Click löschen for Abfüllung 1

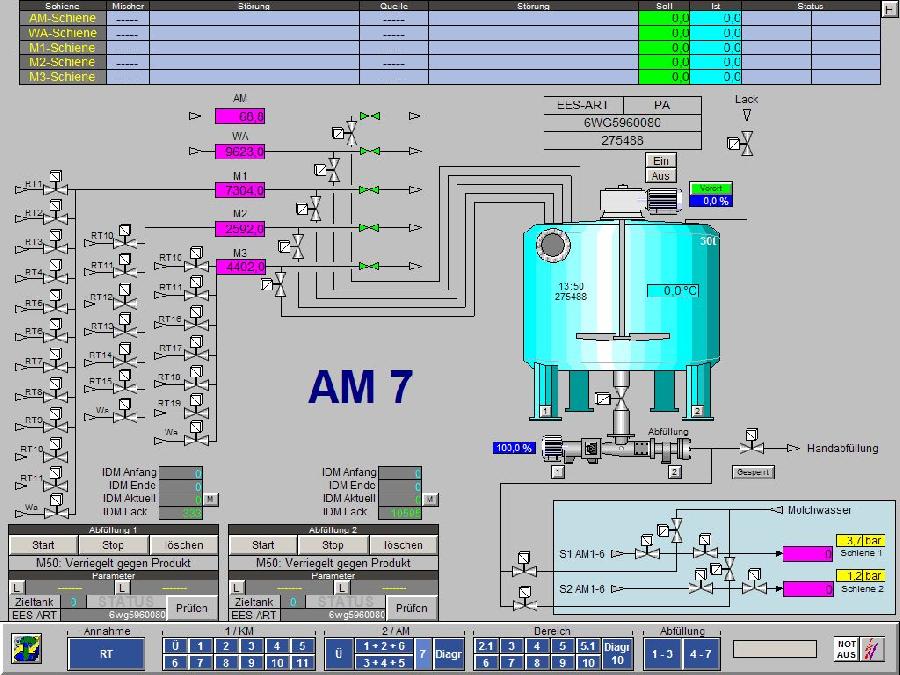click(x=184, y=545)
